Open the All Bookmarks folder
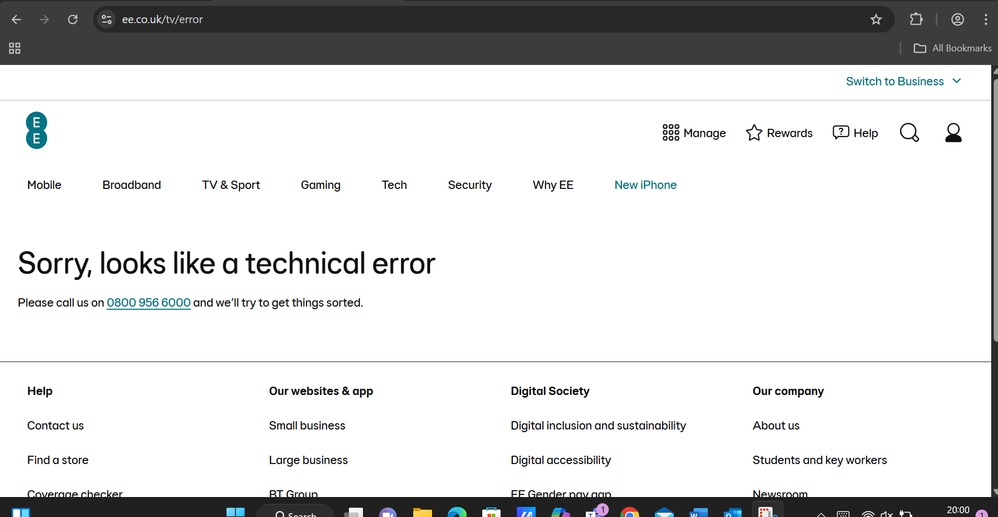The image size is (998, 517). click(x=952, y=48)
